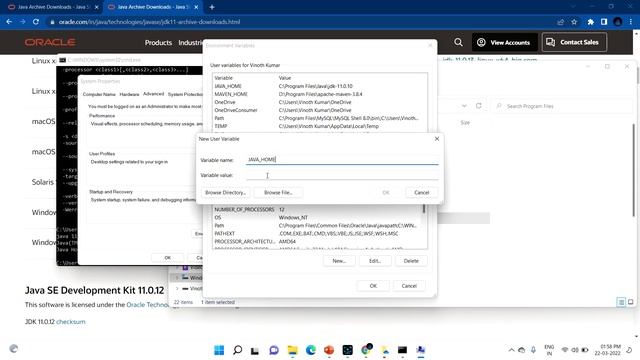Select the user Path variable row

point(320,118)
